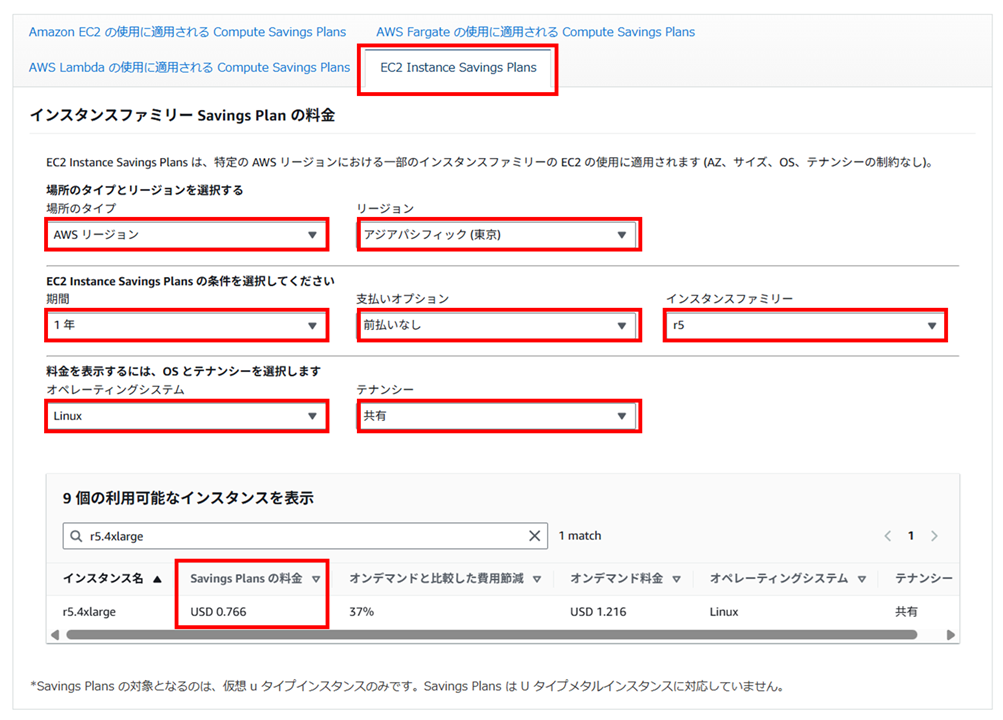Click the table's horizontal scrollbar thumb
Viewport: 1003px width, 720px height.
(491, 635)
